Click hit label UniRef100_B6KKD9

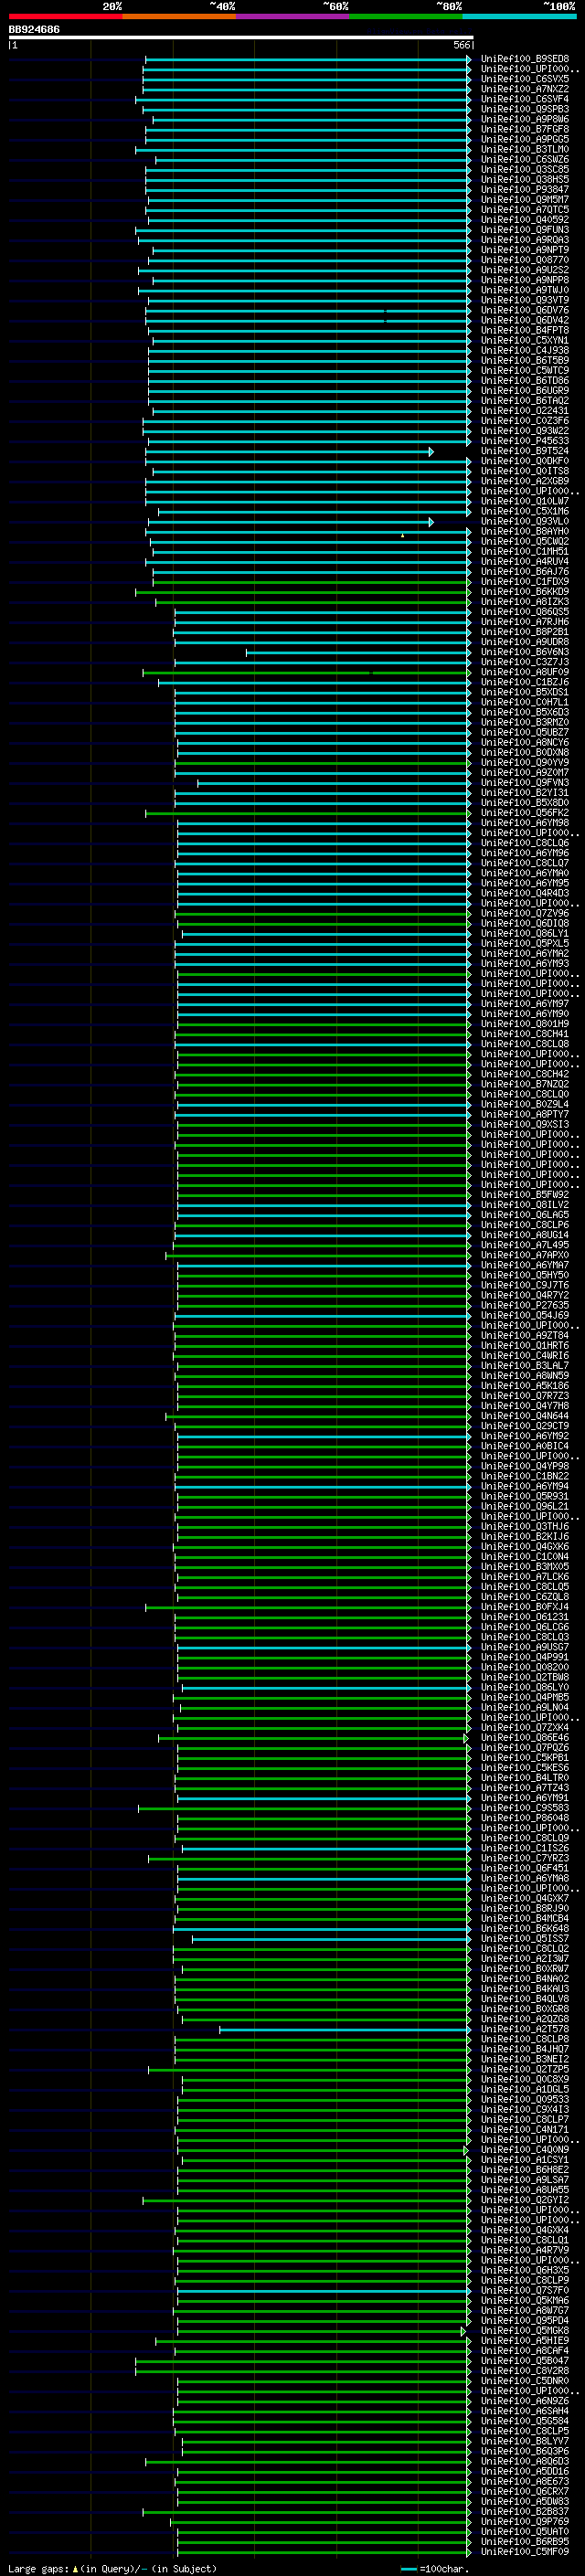point(525,592)
